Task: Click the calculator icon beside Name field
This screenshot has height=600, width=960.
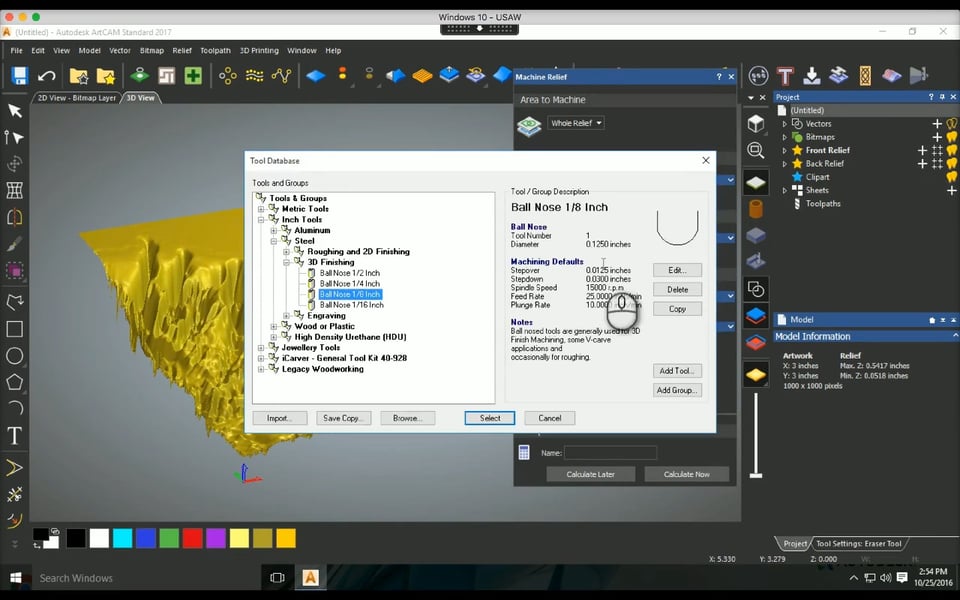Action: [523, 452]
